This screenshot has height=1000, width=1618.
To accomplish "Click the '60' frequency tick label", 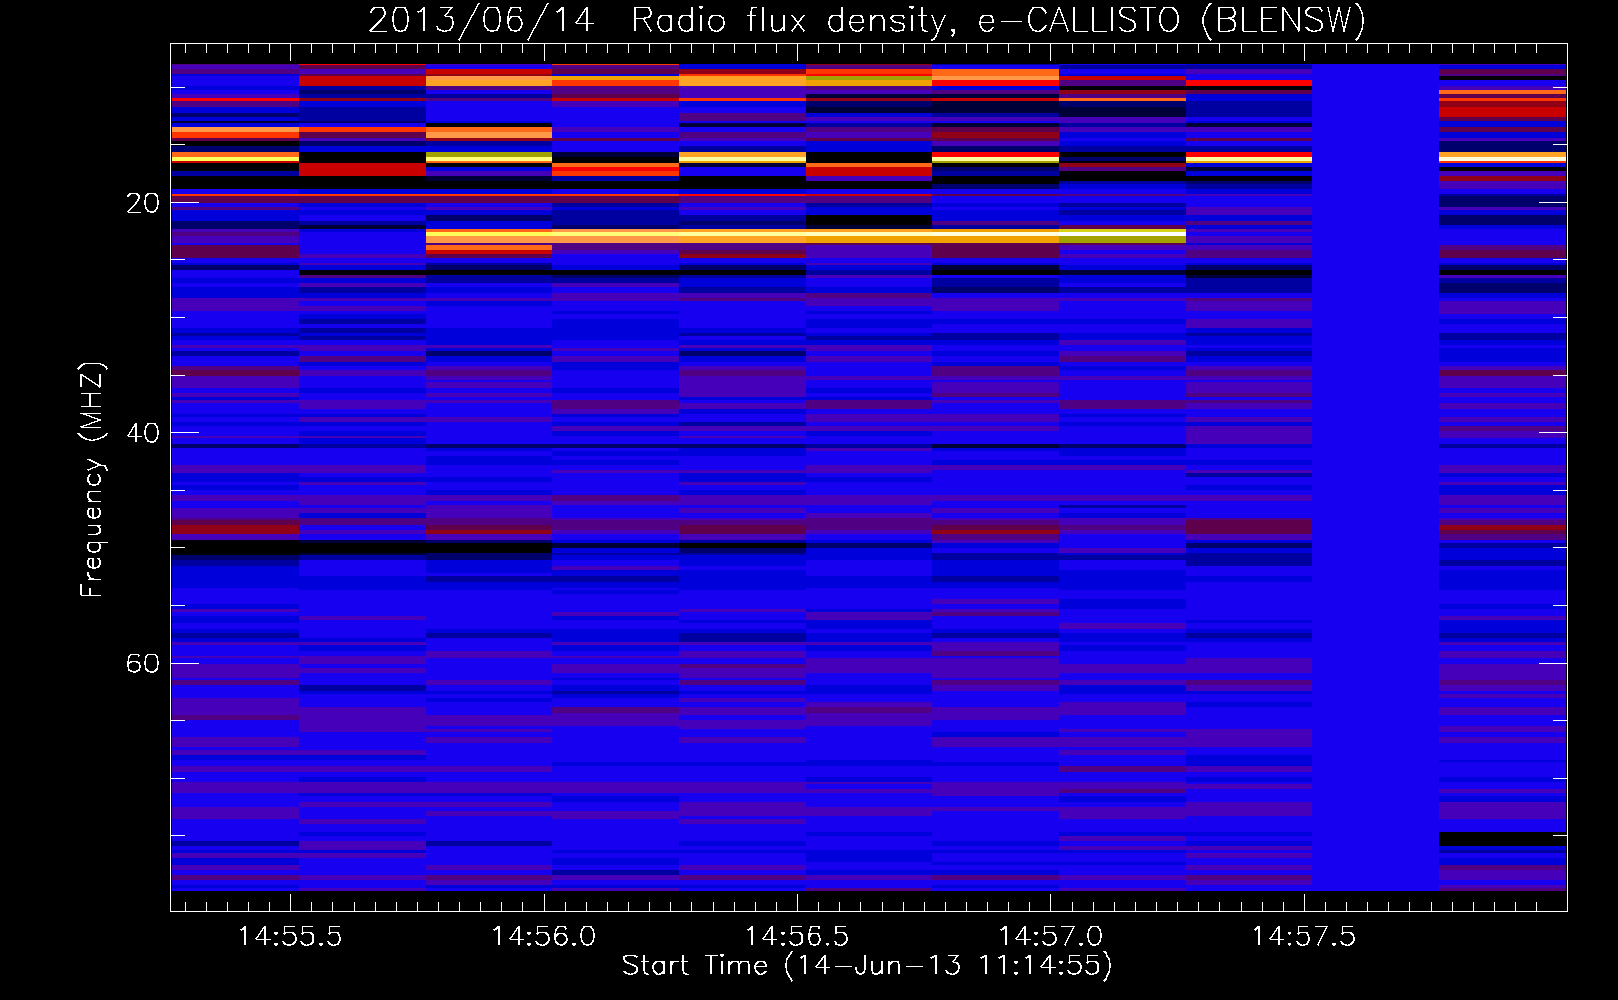I will click(x=143, y=664).
